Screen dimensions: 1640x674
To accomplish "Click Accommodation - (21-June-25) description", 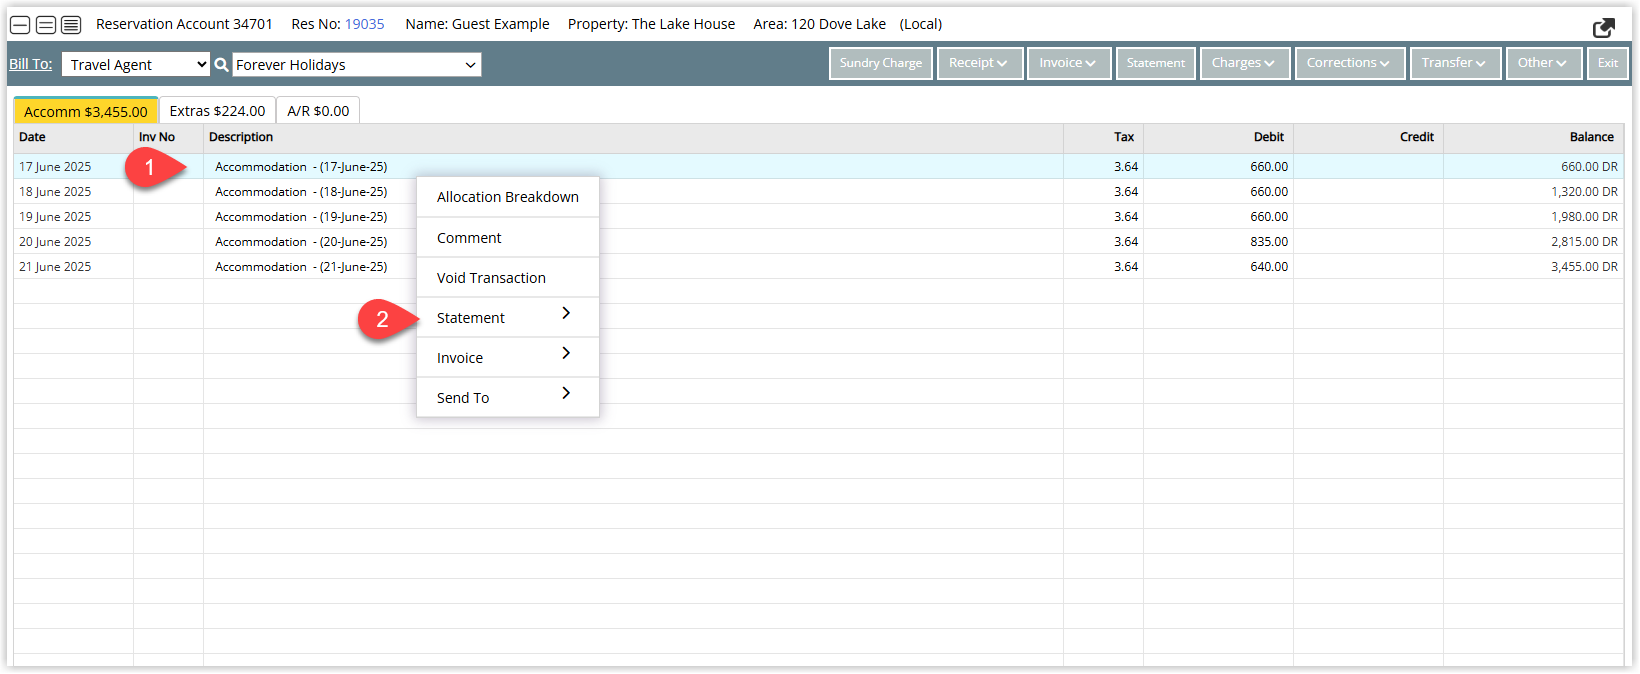I will (x=301, y=267).
